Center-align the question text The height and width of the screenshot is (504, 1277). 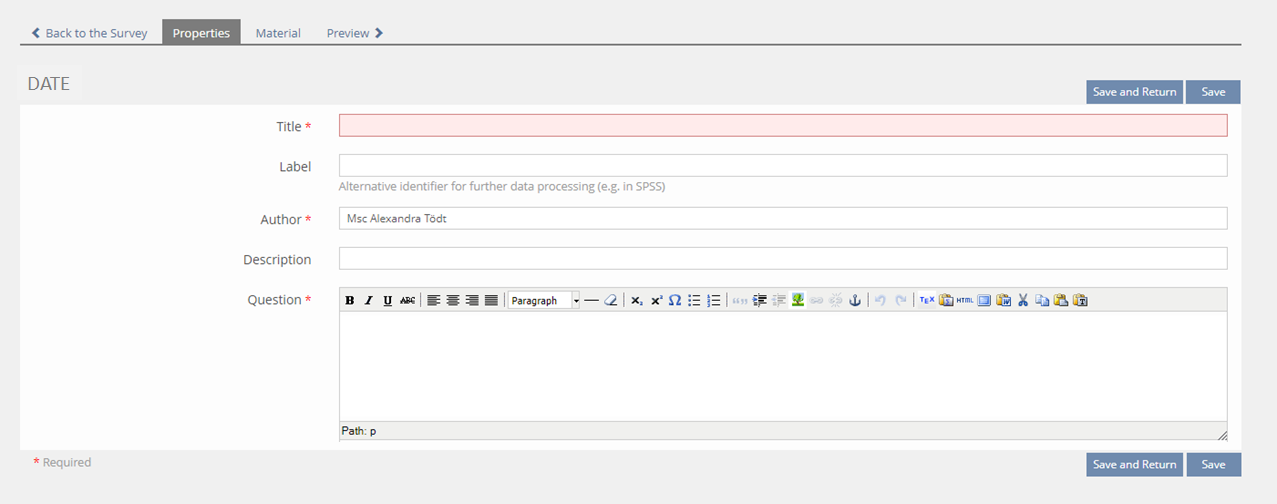pos(453,300)
